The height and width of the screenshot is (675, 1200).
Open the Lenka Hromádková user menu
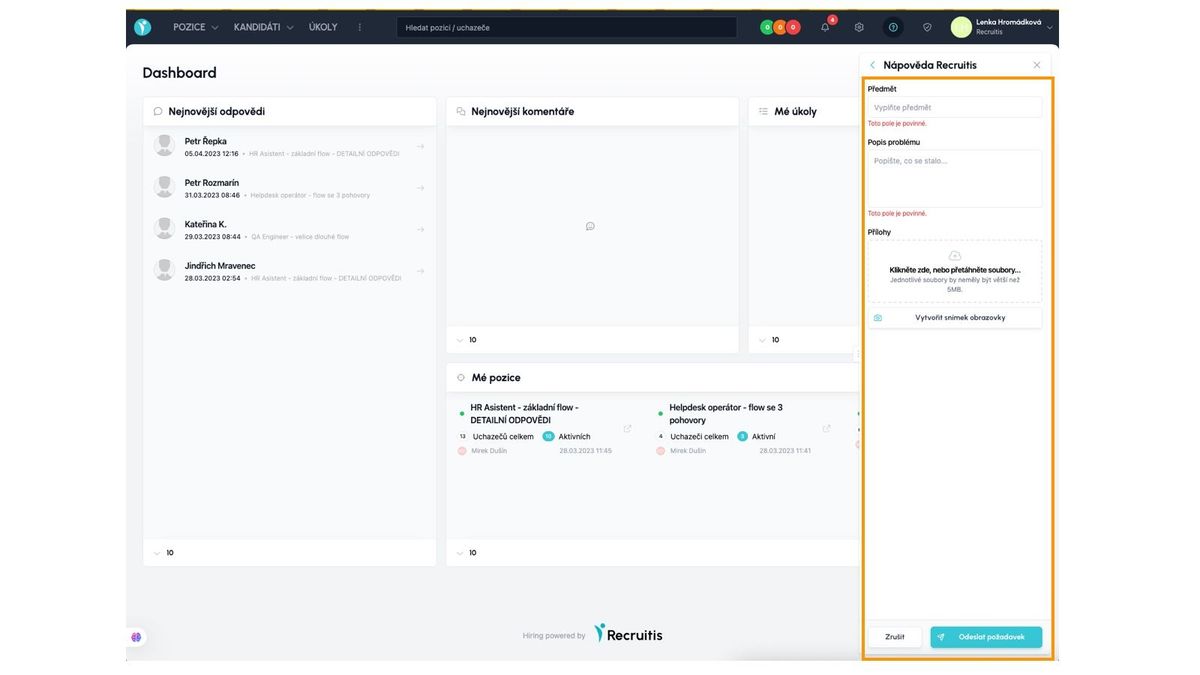[x=1004, y=27]
